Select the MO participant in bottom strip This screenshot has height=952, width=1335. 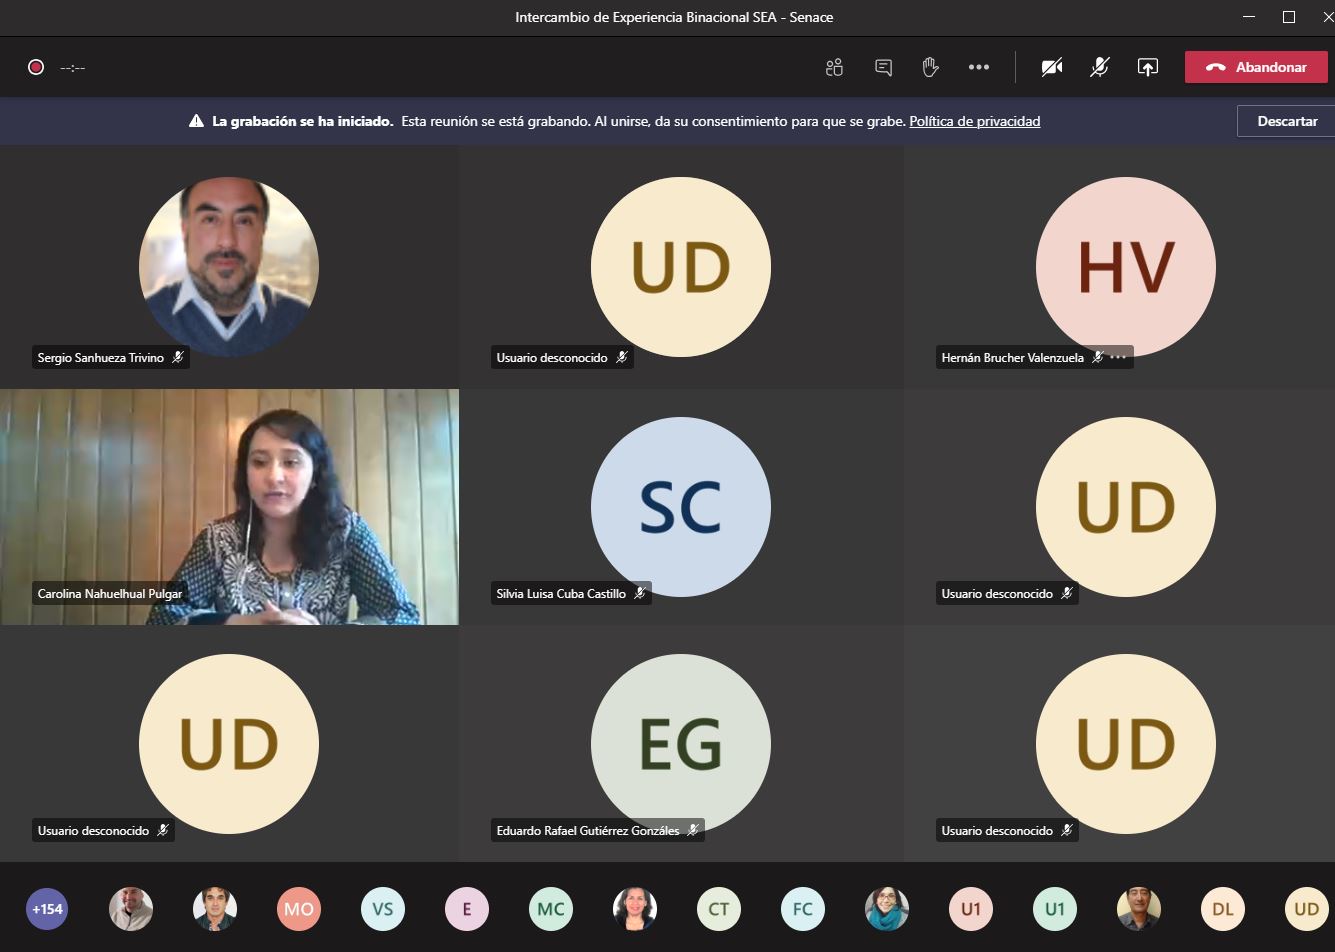pos(299,909)
